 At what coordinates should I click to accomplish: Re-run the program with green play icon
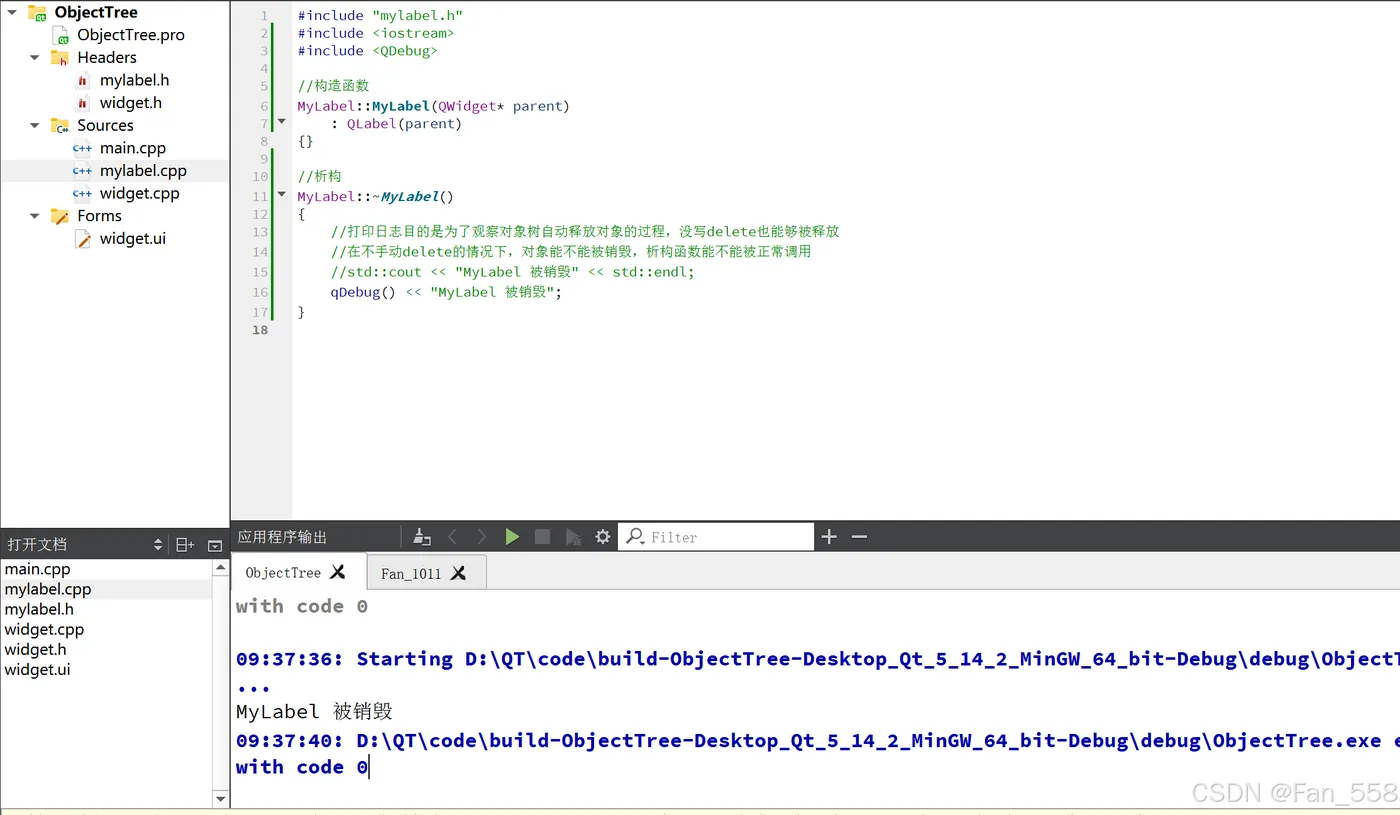(x=512, y=537)
